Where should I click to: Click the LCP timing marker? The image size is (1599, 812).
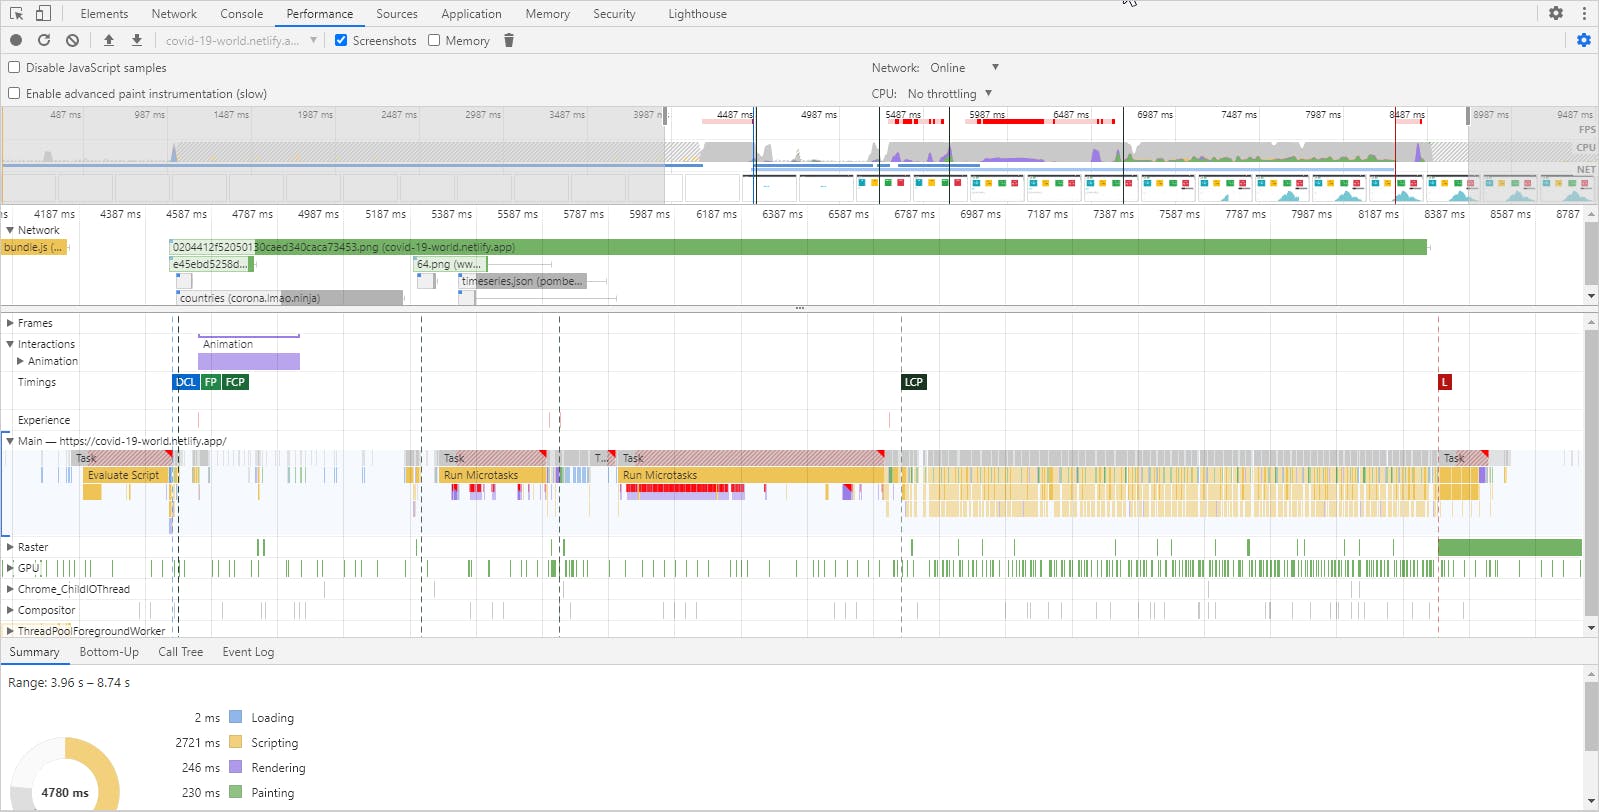click(x=914, y=382)
